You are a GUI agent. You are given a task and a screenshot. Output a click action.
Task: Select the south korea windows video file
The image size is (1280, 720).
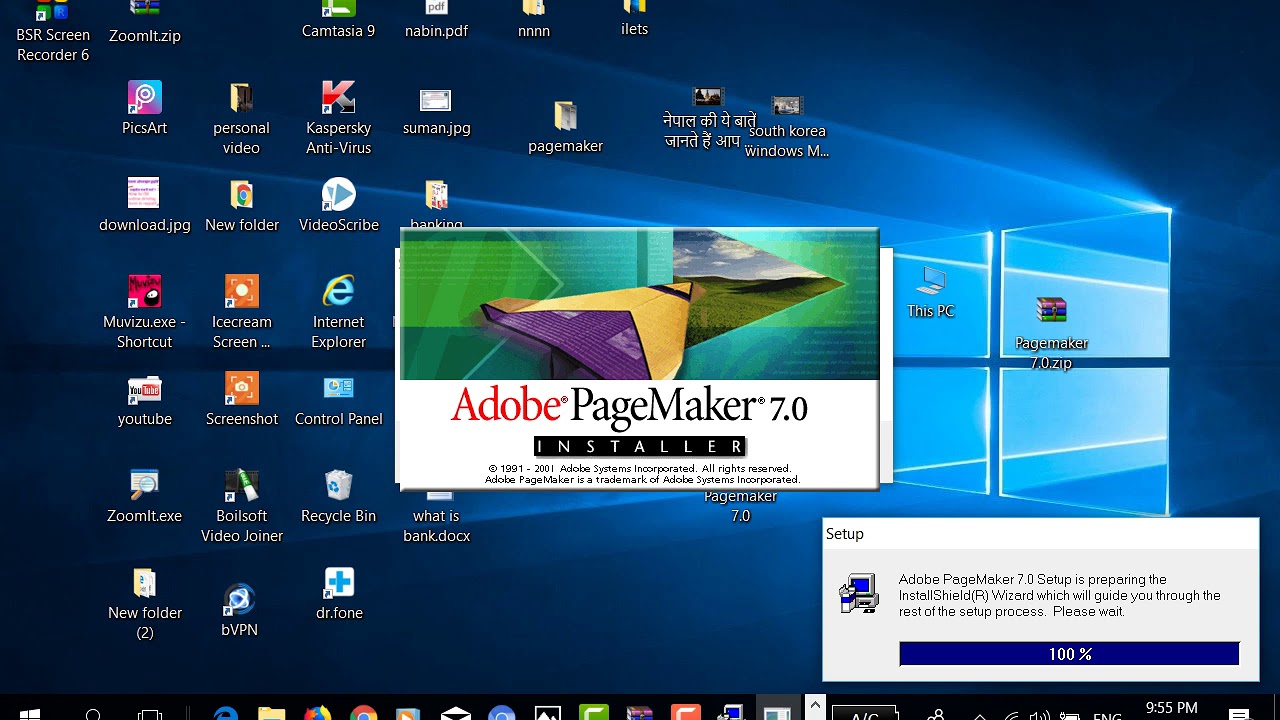click(x=787, y=106)
